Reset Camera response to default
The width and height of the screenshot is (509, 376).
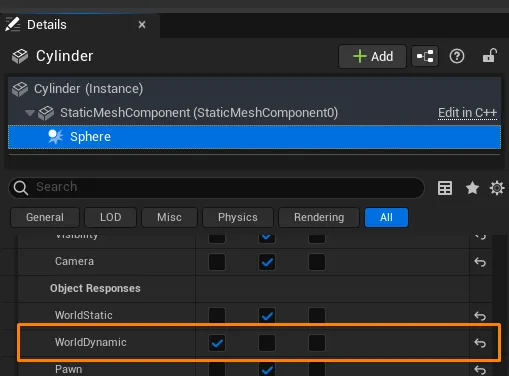(x=480, y=262)
